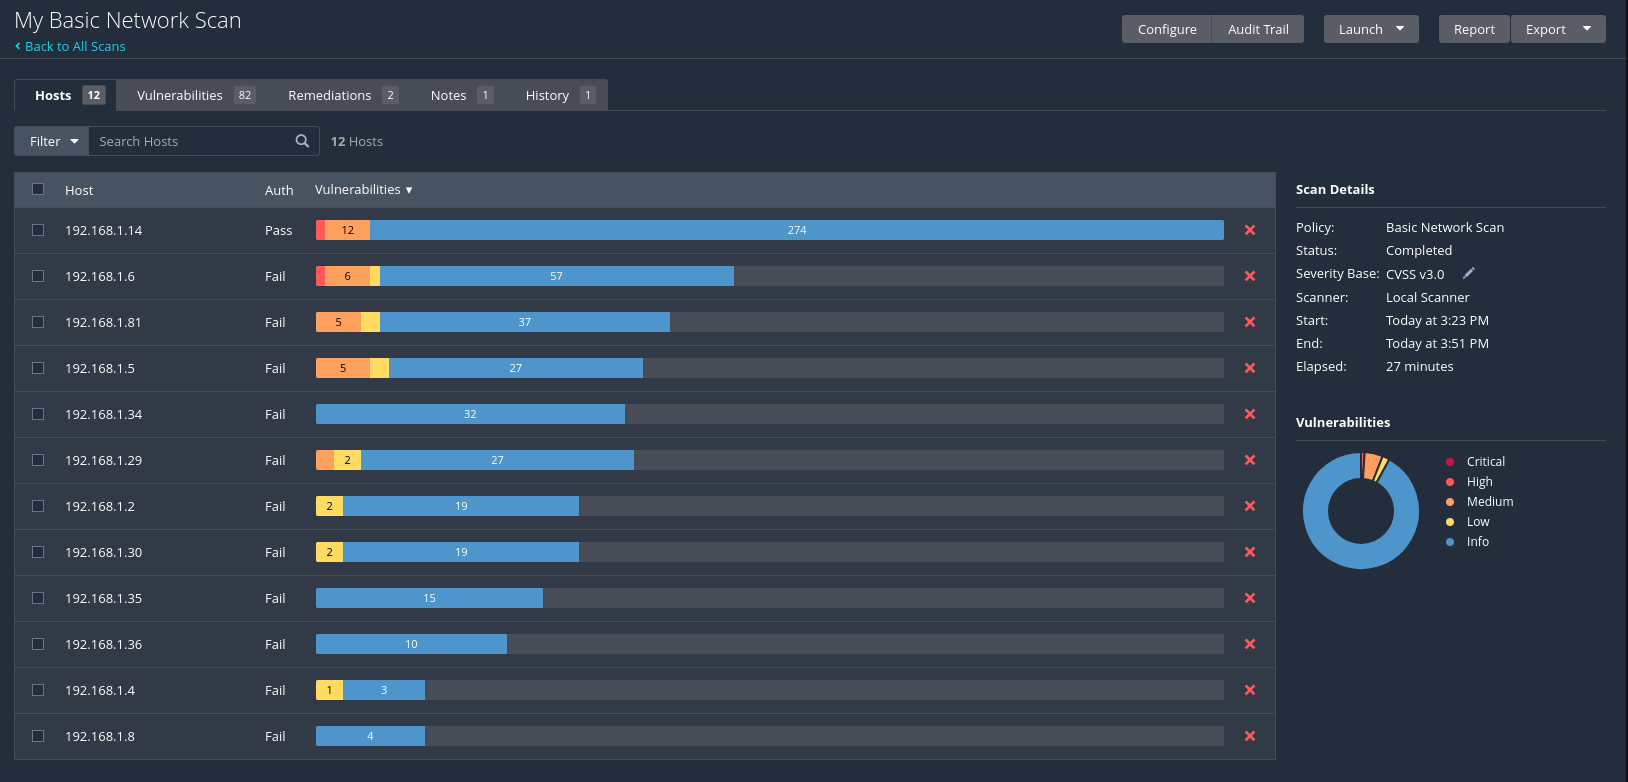Click the Configure button
This screenshot has height=782, width=1628.
click(1166, 29)
